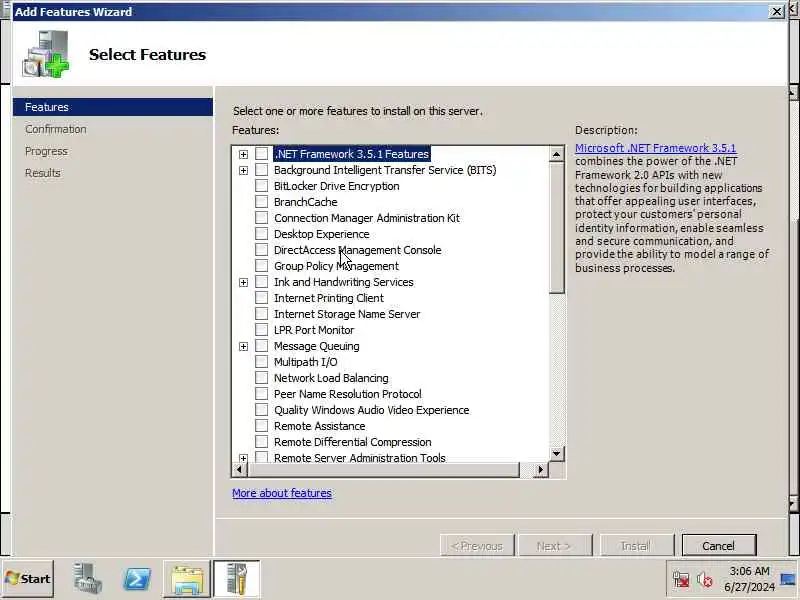Launch Windows PowerShell from the taskbar
This screenshot has width=800, height=600.
coord(137,579)
